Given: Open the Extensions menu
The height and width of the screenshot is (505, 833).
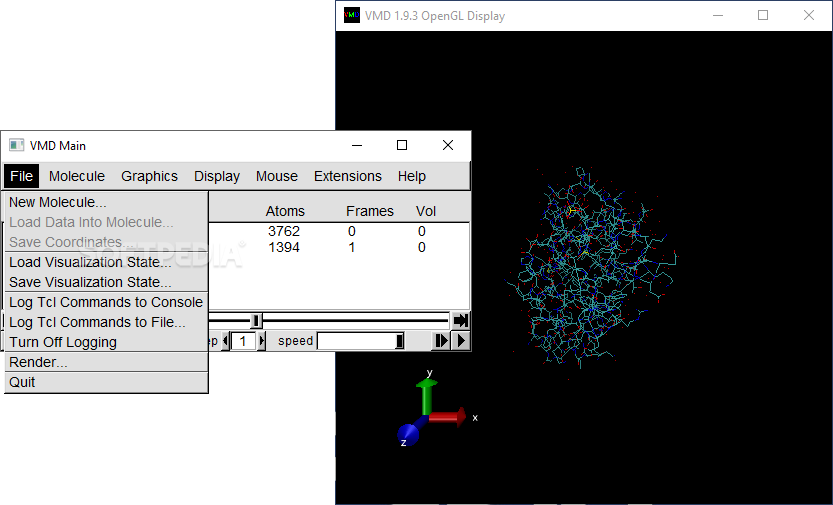Looking at the screenshot, I should pyautogui.click(x=348, y=176).
